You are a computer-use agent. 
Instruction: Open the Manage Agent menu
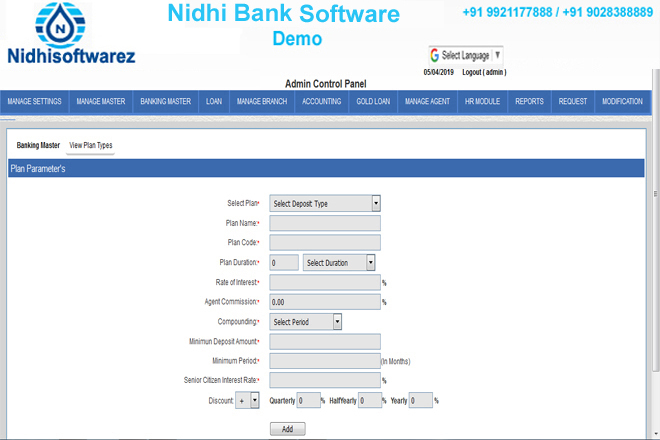point(427,101)
